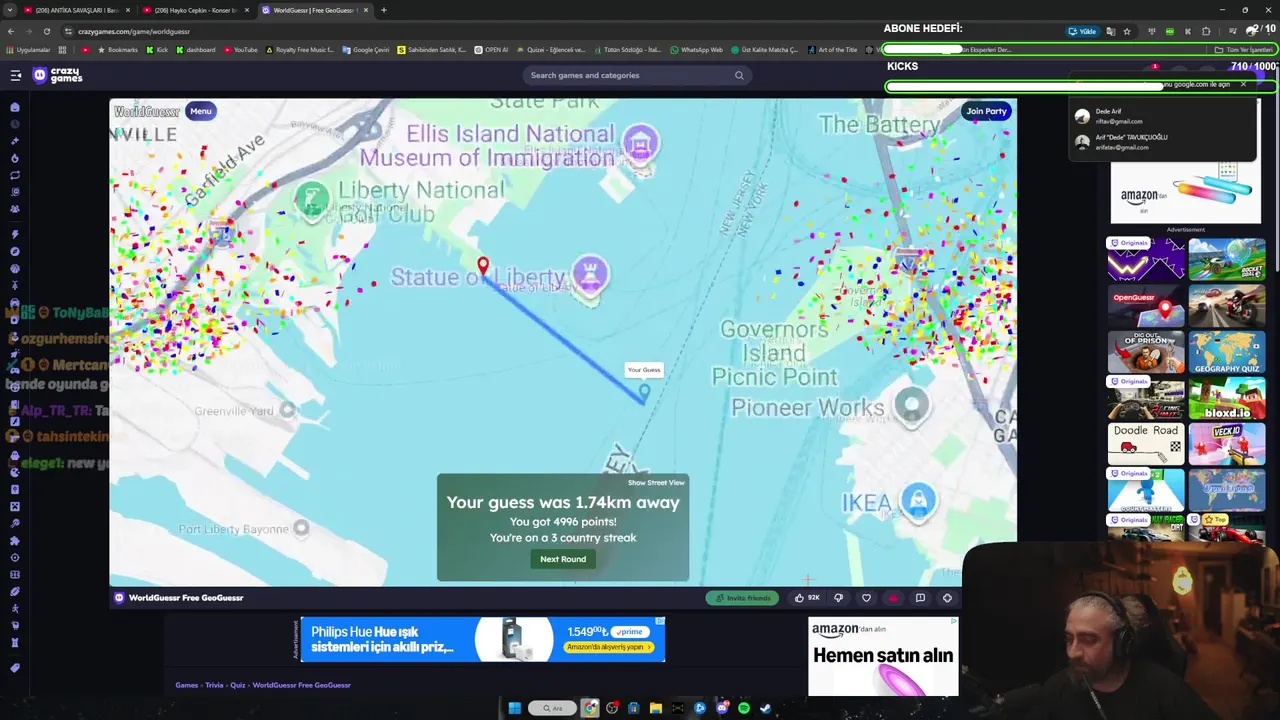
Task: Open the WorldGuessr Menu button
Action: coord(201,111)
